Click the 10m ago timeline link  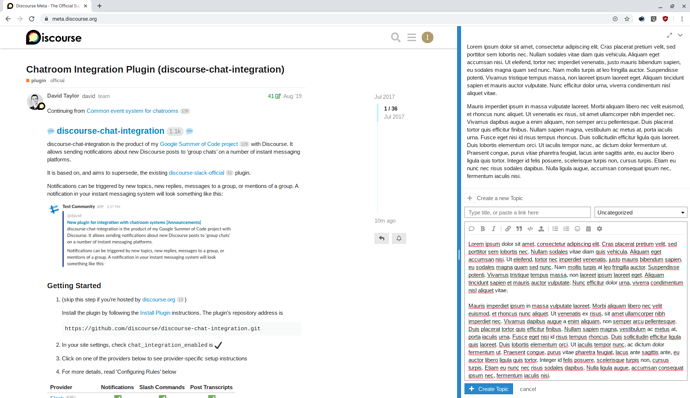[385, 221]
